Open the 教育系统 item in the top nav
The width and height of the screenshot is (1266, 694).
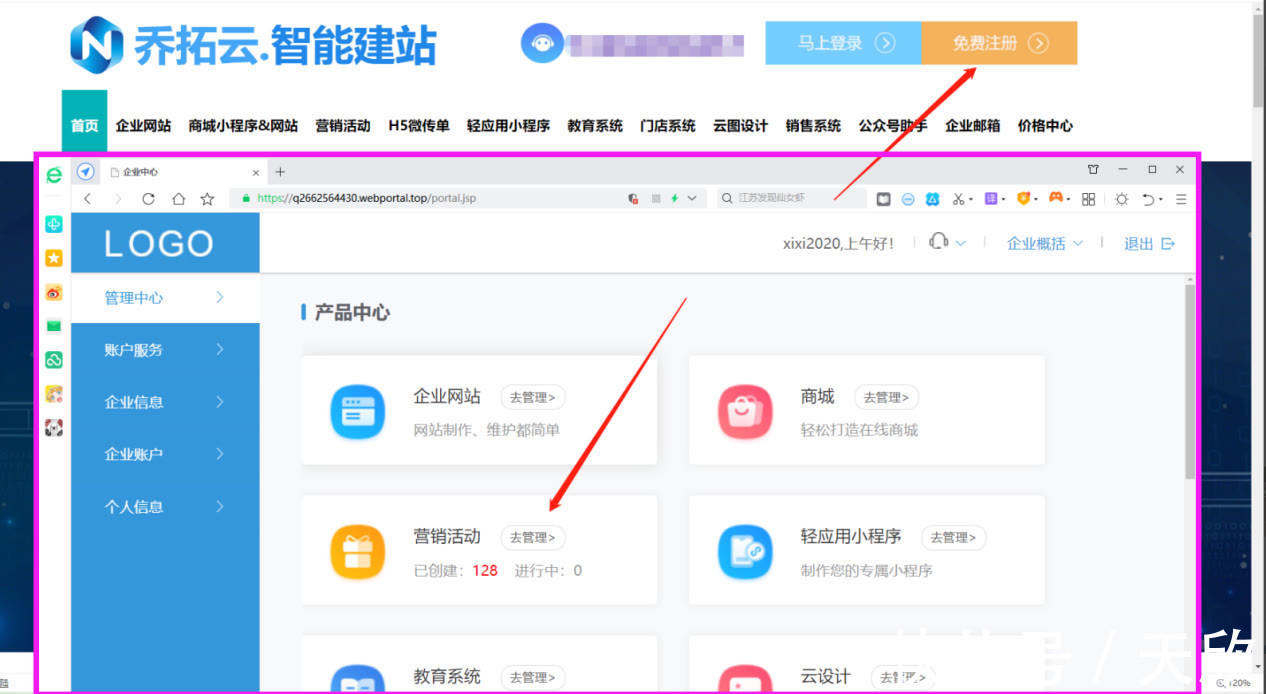click(595, 126)
